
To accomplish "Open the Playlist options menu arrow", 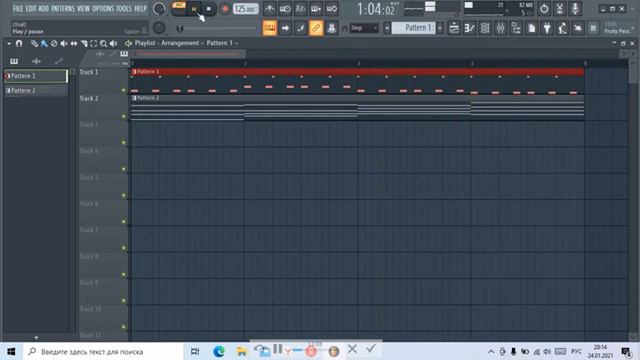I will 9,43.
